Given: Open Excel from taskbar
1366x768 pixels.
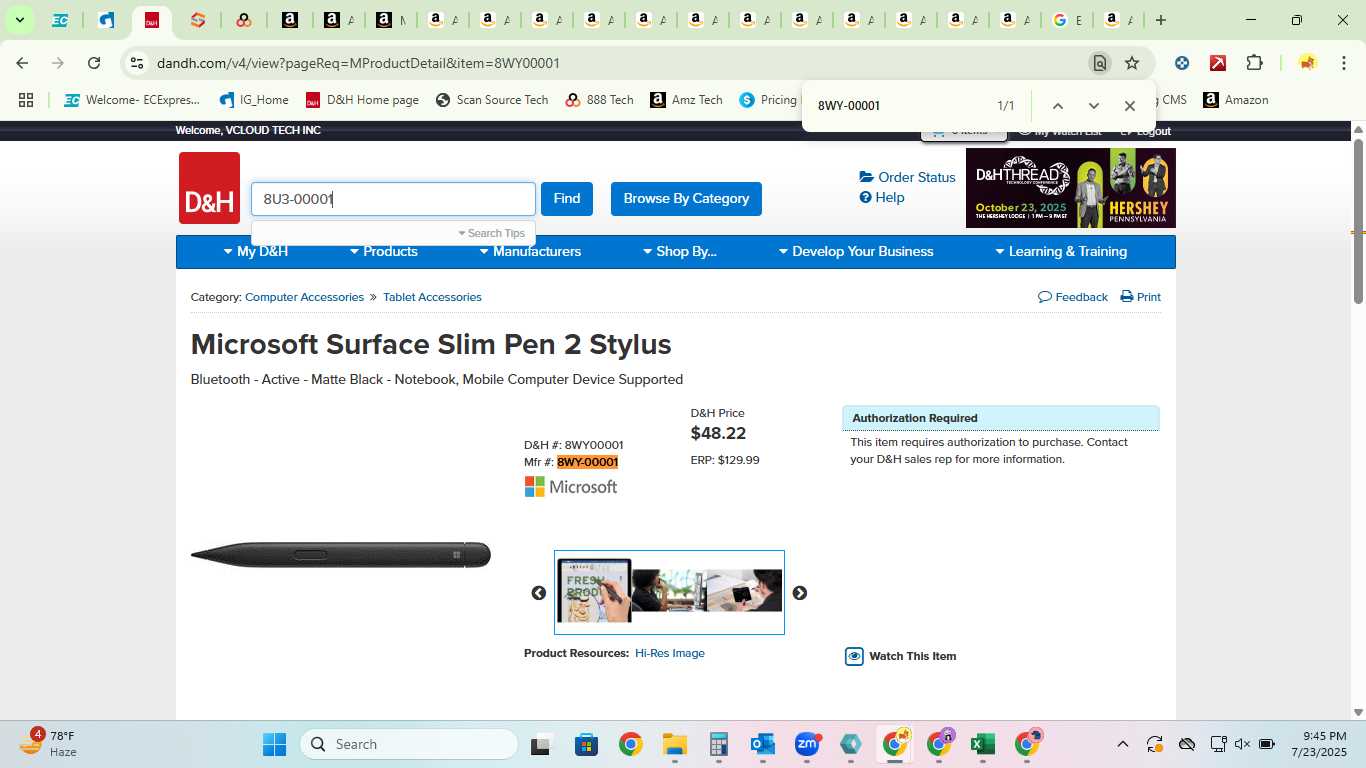Looking at the screenshot, I should coord(982,744).
